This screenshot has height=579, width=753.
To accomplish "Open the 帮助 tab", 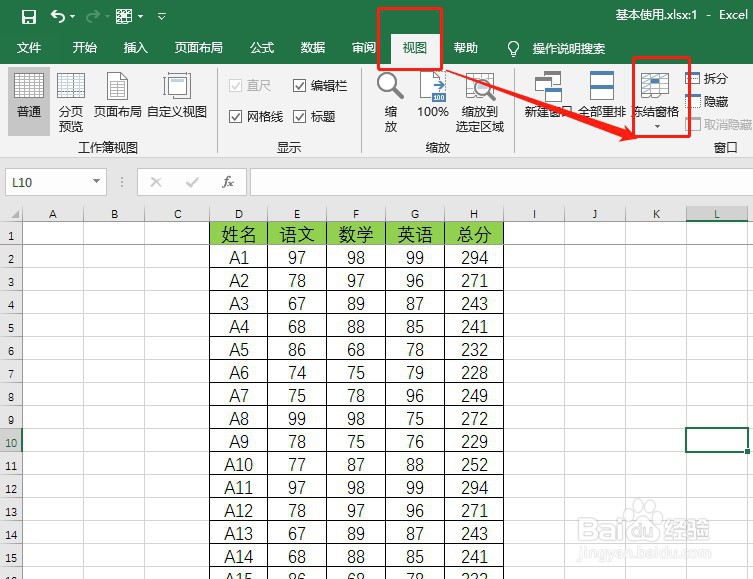I will coord(466,48).
